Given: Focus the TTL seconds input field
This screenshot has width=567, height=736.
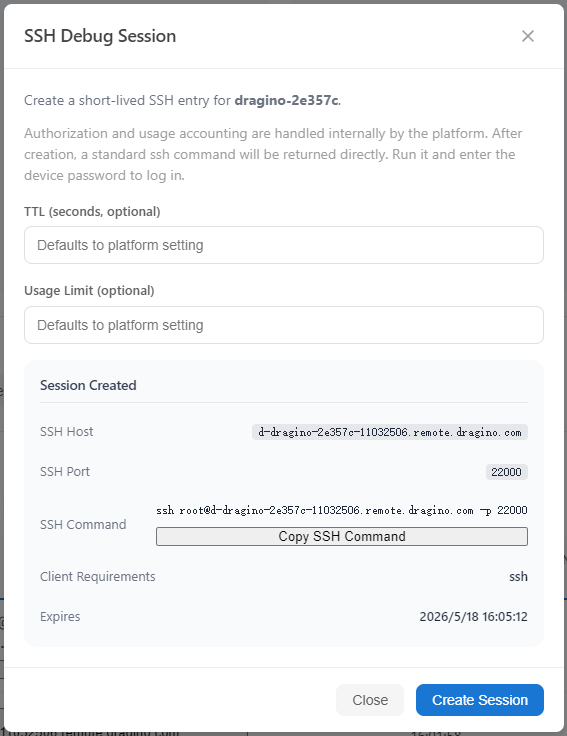Looking at the screenshot, I should (x=284, y=245).
